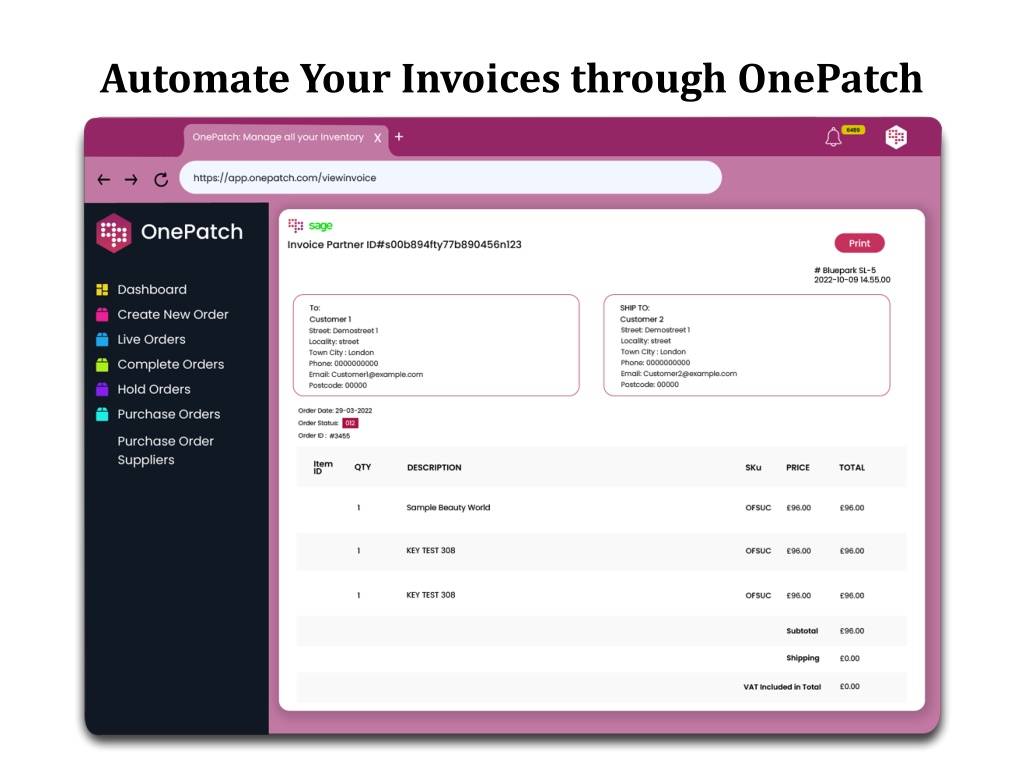Click Order ID #3455
1024x768 pixels.
(324, 436)
